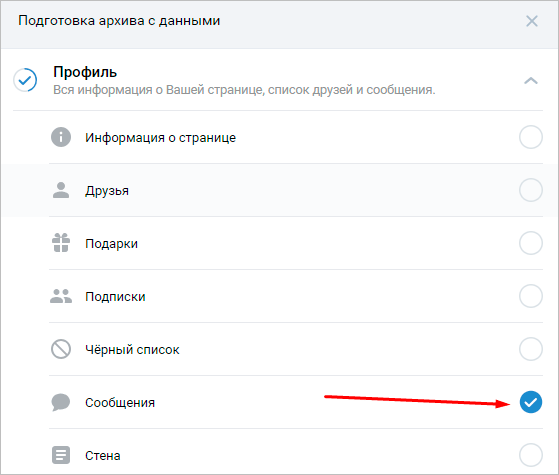Enable the Стена checkbox
Viewport: 559px width, 475px height.
coord(531,455)
